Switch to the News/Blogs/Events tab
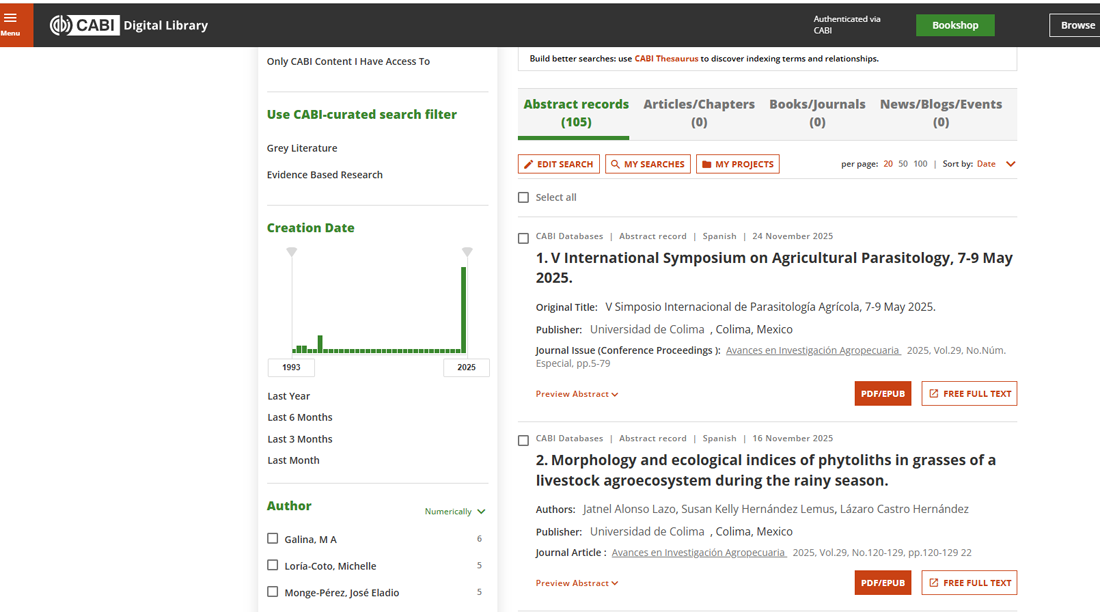Screen dimensions: 1100x612 940,113
